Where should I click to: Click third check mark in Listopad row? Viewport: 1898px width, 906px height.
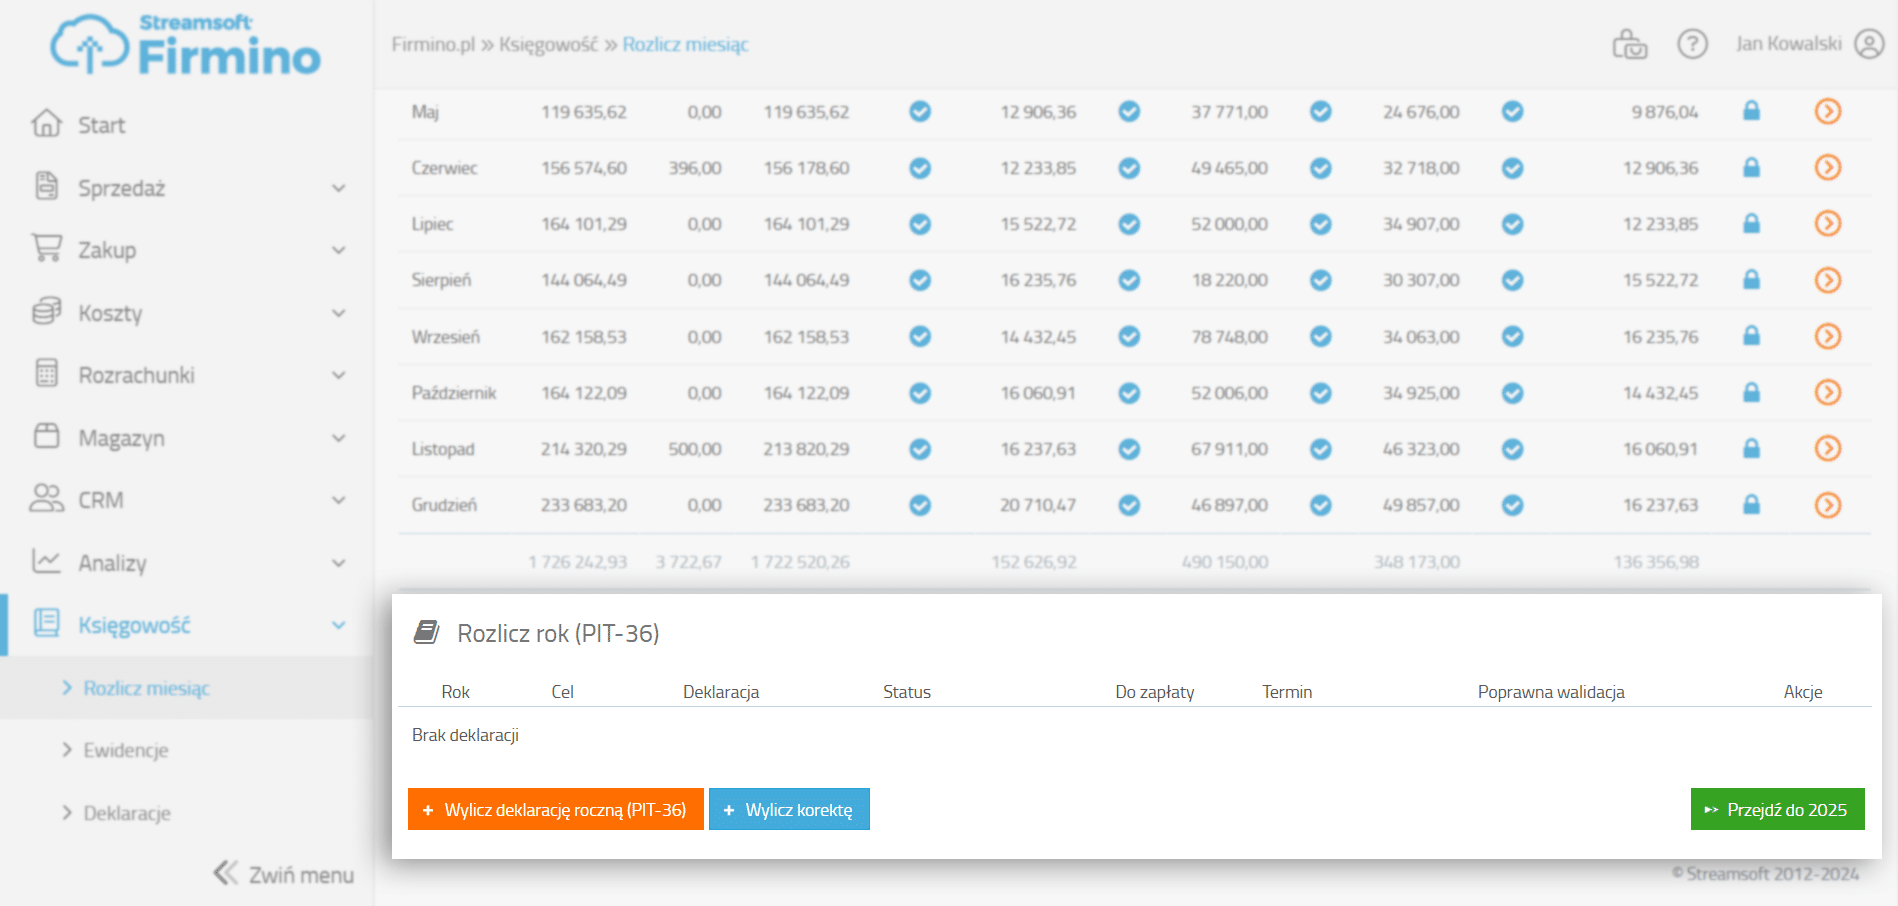1321,449
